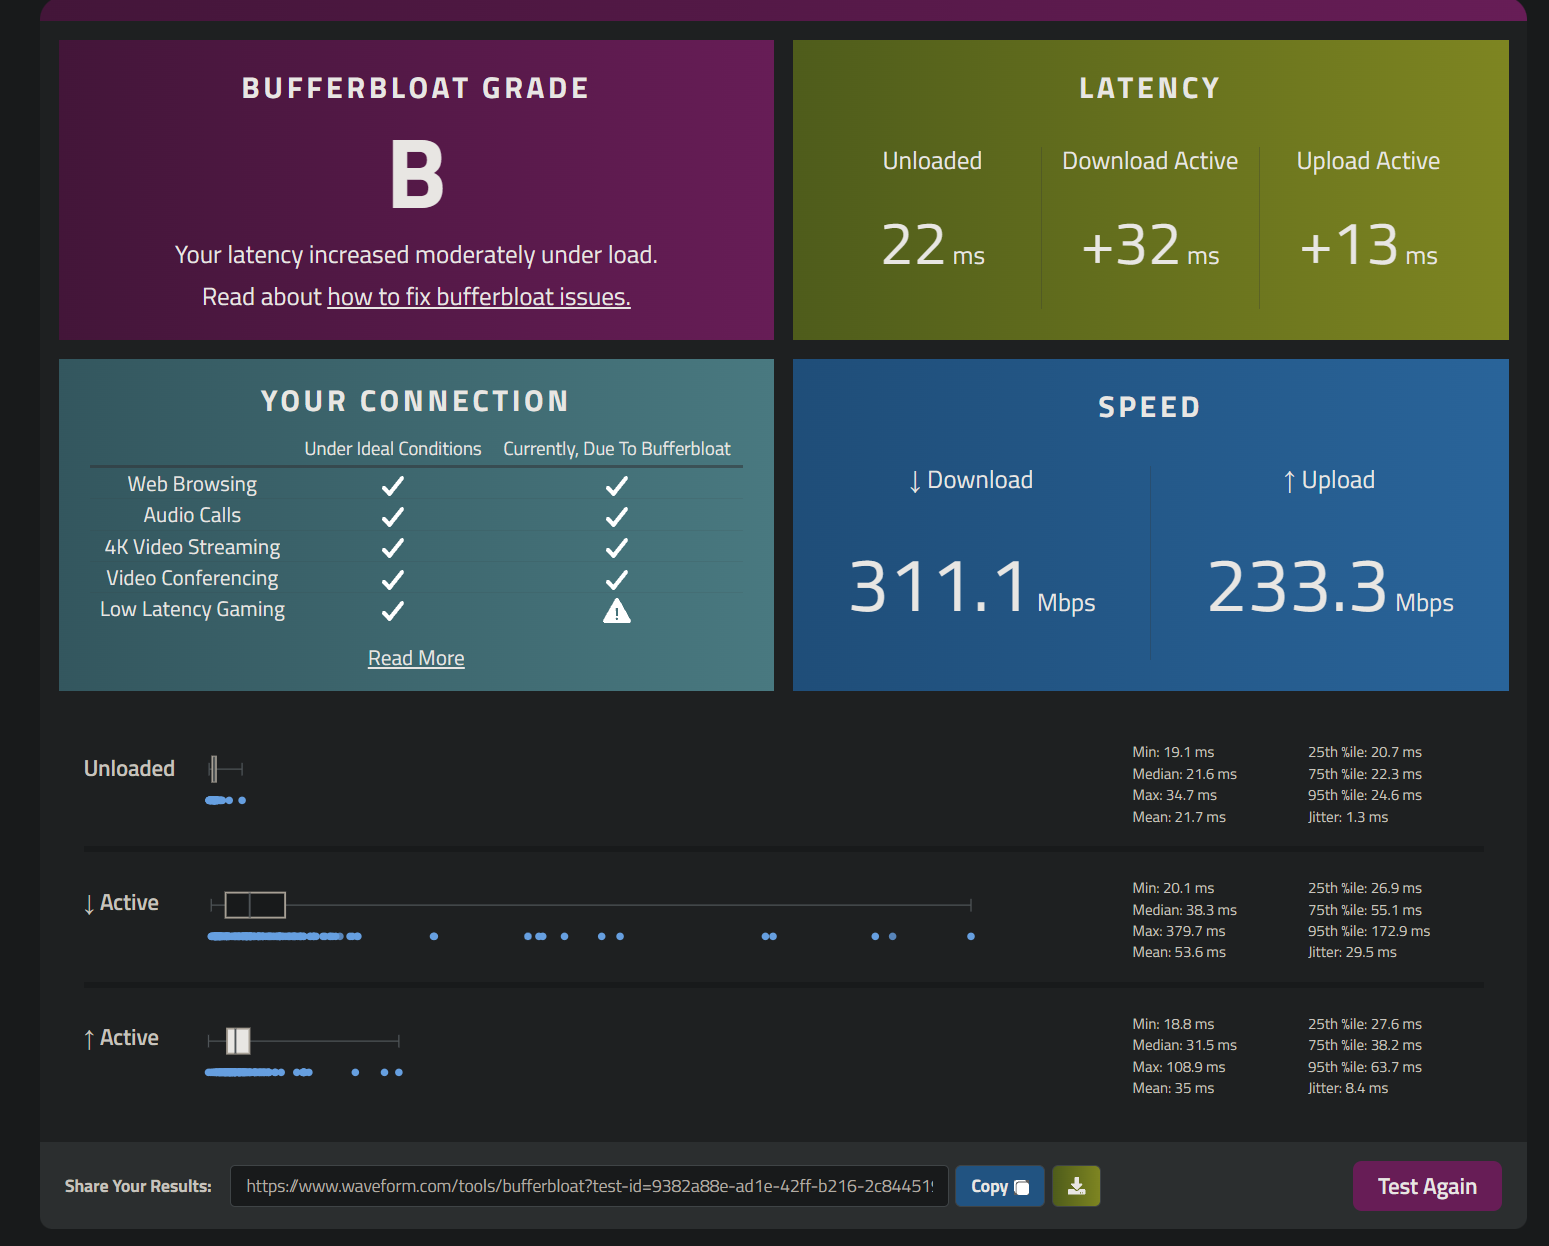Image resolution: width=1549 pixels, height=1246 pixels.
Task: Click the Currently, Due To Bufferbloat column header
Action: [x=617, y=449]
